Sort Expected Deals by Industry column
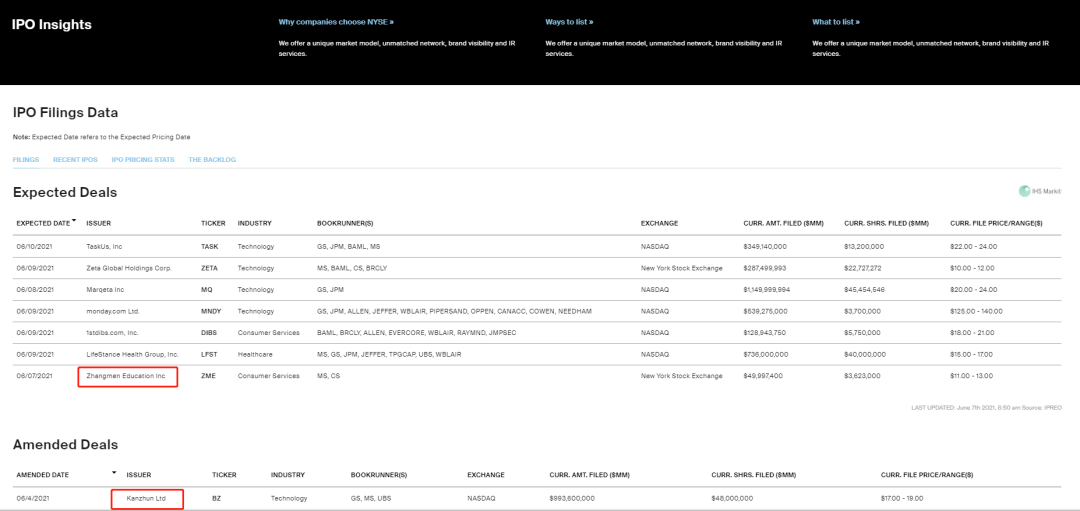 click(254, 223)
